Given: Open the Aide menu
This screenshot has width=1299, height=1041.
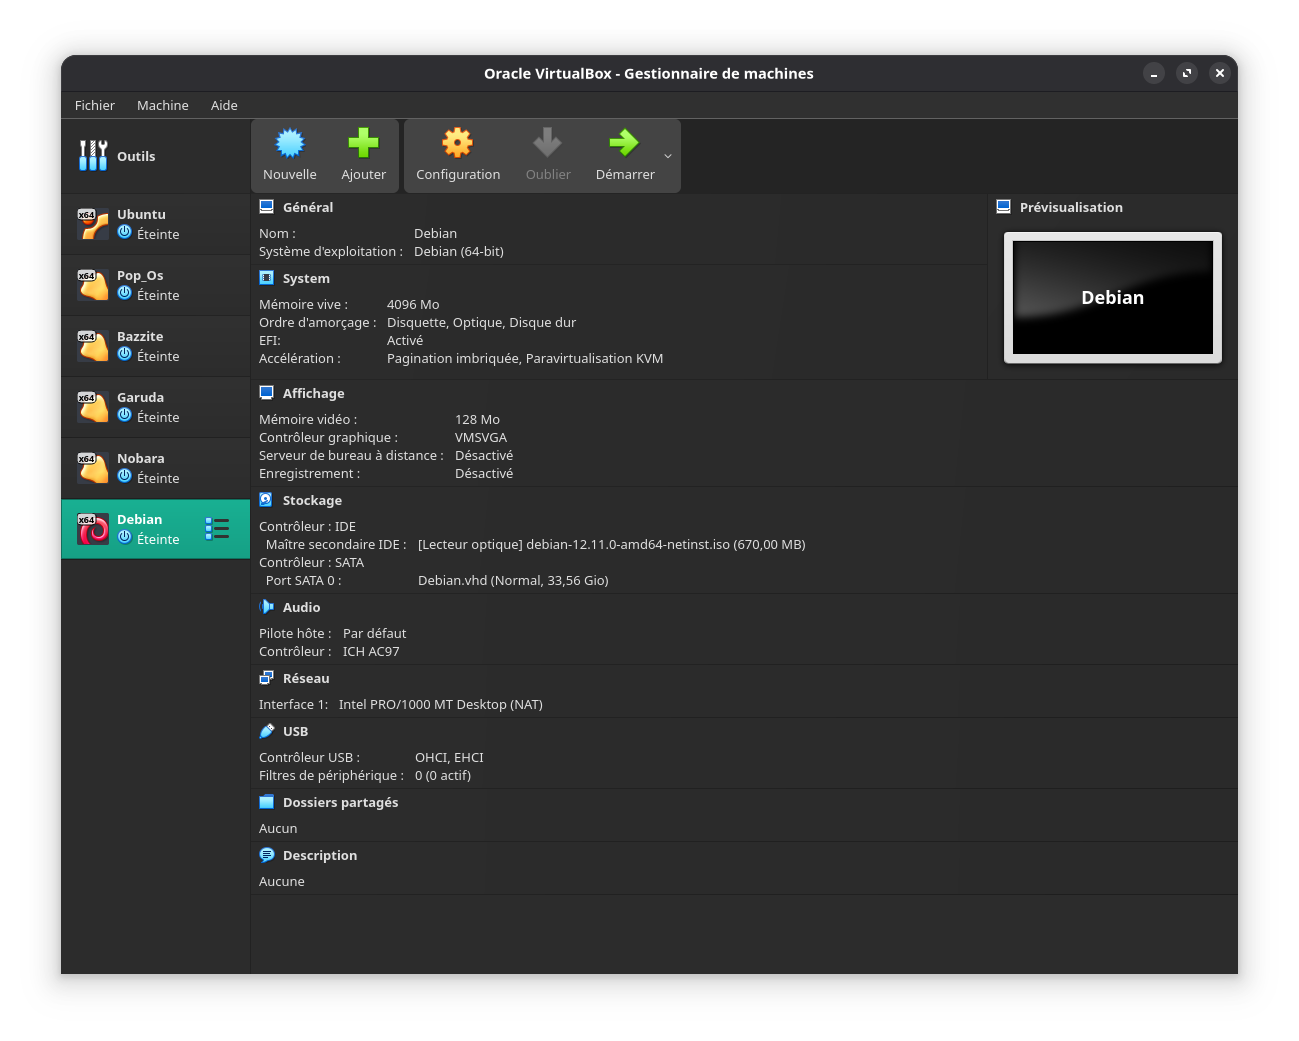Looking at the screenshot, I should pyautogui.click(x=224, y=105).
